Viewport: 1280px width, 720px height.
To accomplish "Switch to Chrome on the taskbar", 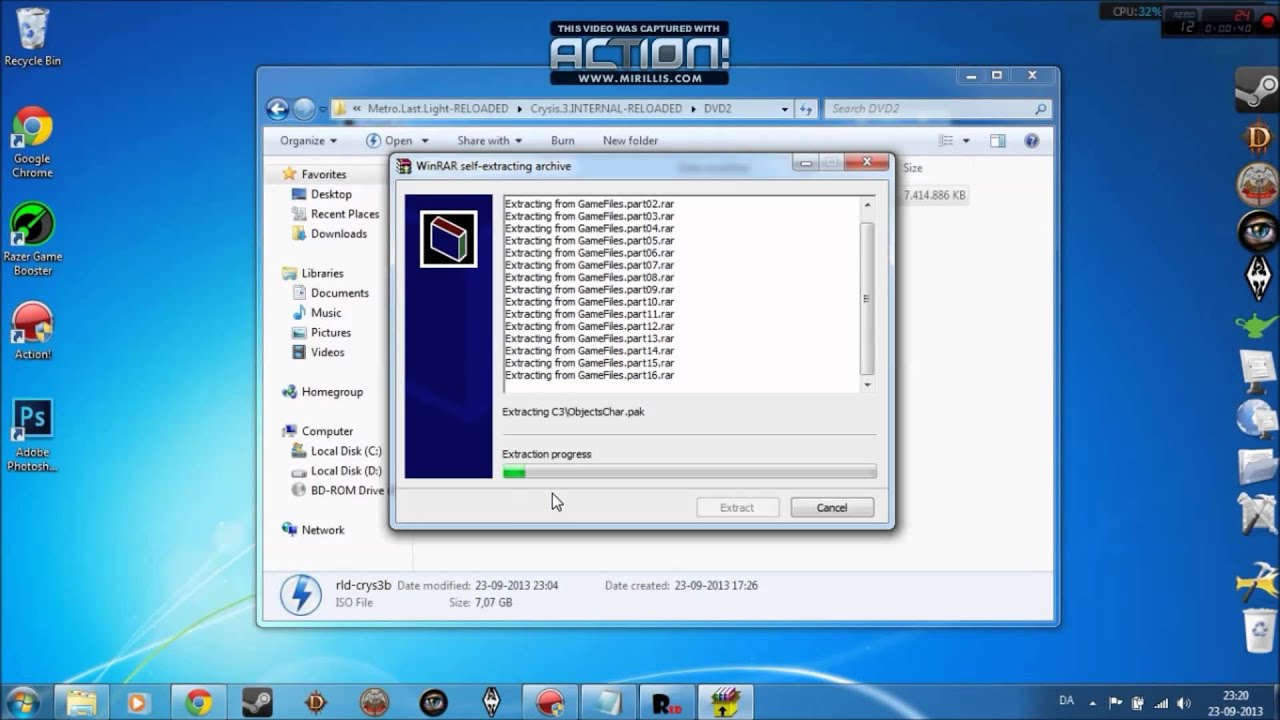I will 198,702.
